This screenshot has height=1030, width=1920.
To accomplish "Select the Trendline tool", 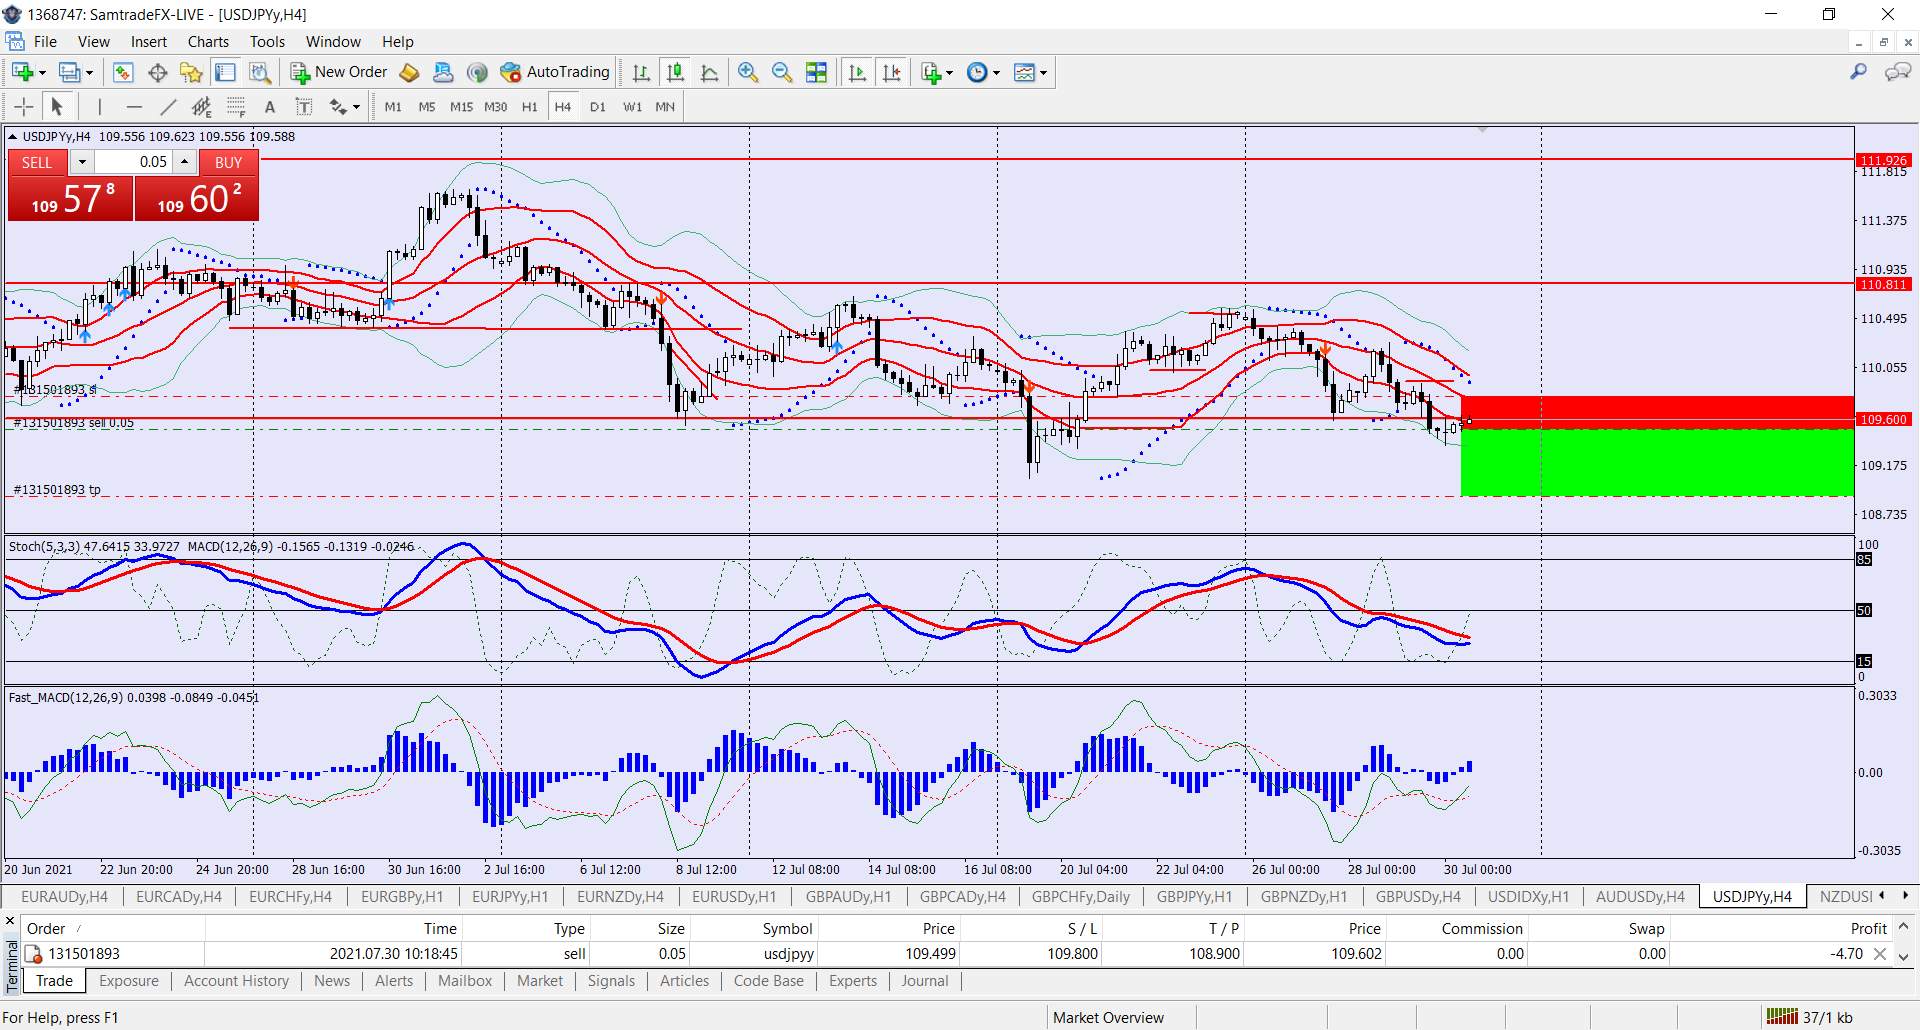I will tap(168, 106).
